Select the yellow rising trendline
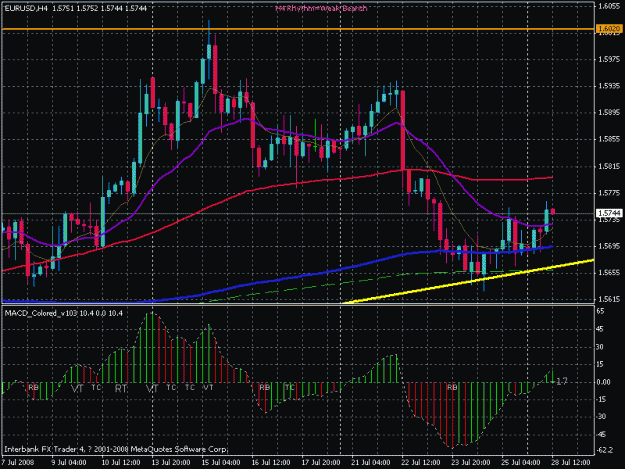 click(468, 282)
